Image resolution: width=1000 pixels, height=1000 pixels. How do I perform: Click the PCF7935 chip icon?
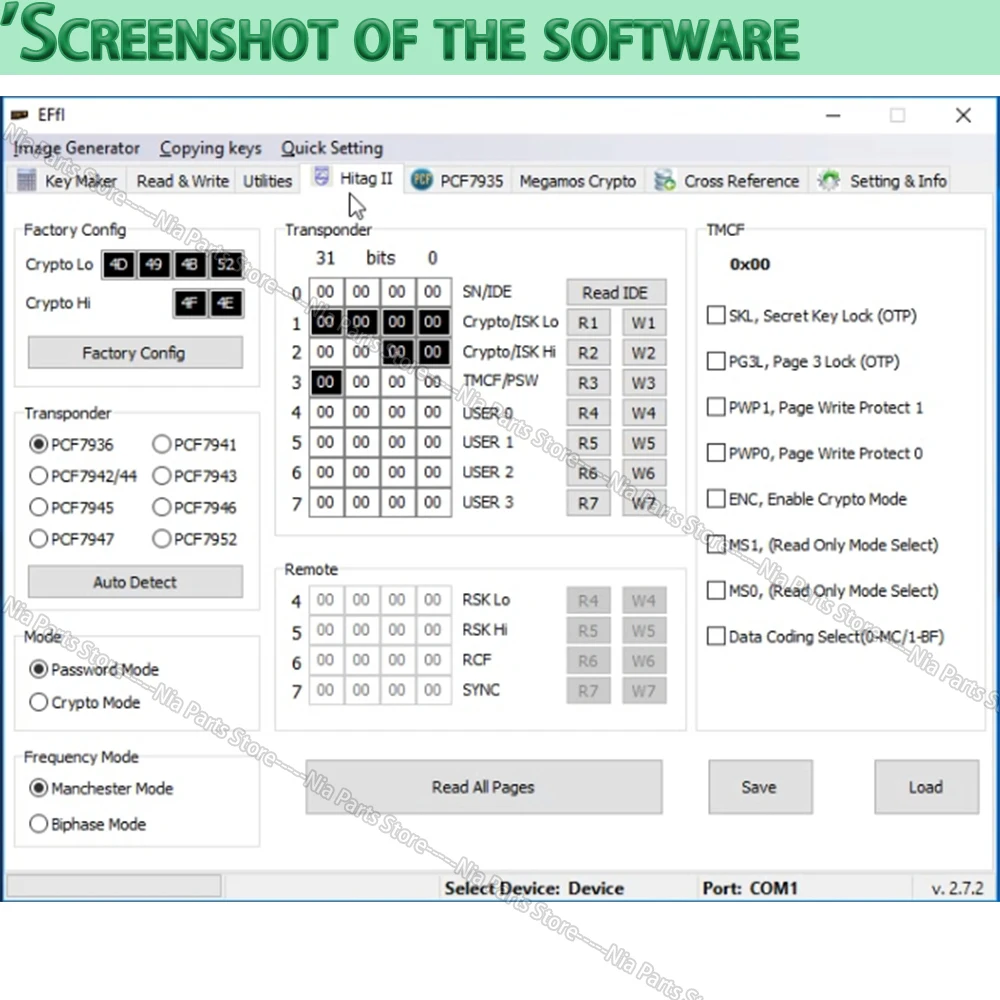422,180
